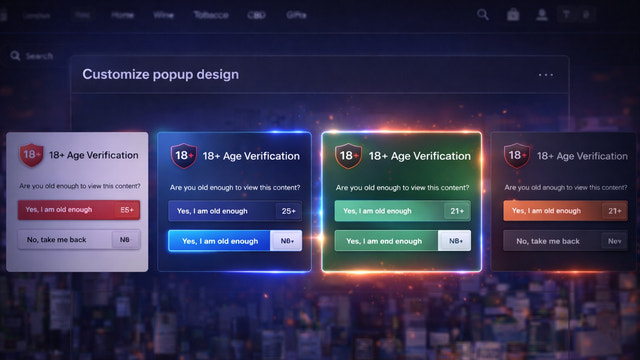The image size is (640, 360).
Task: Click the 'Nev' badge on dark popup
Action: point(615,241)
